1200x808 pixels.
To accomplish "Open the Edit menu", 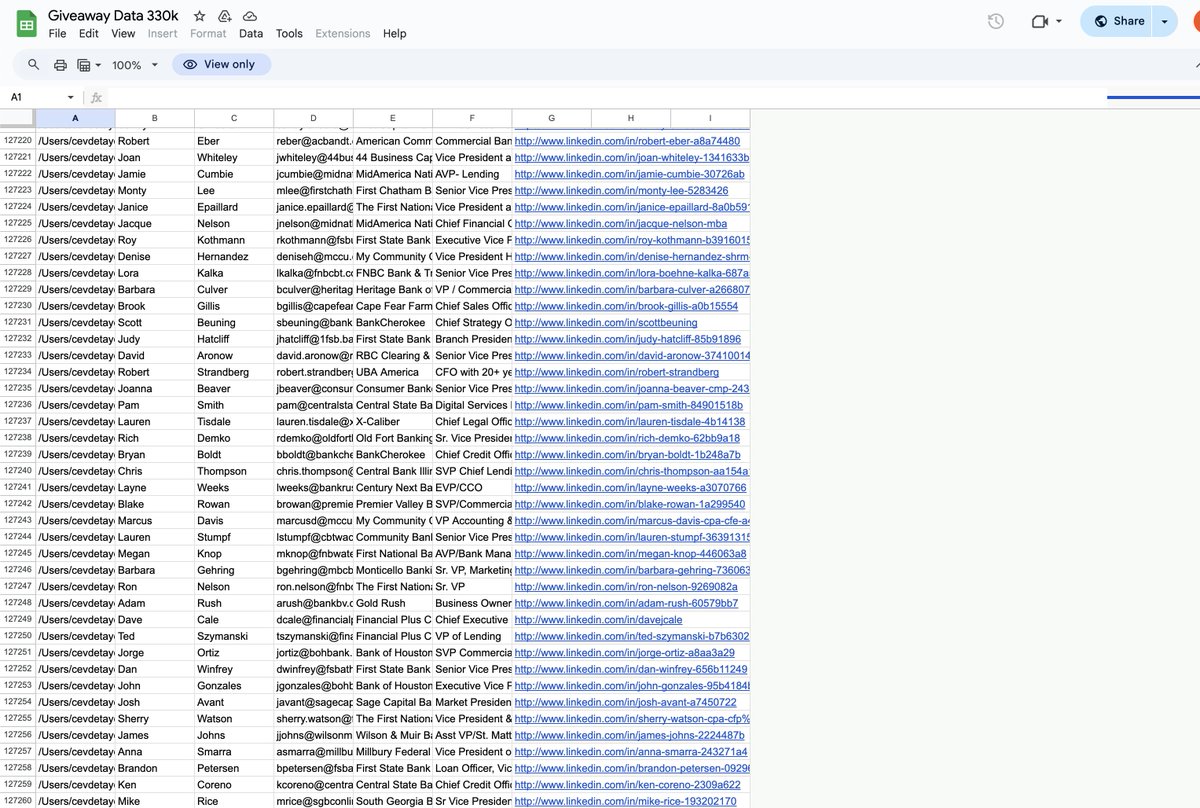I will click(89, 33).
